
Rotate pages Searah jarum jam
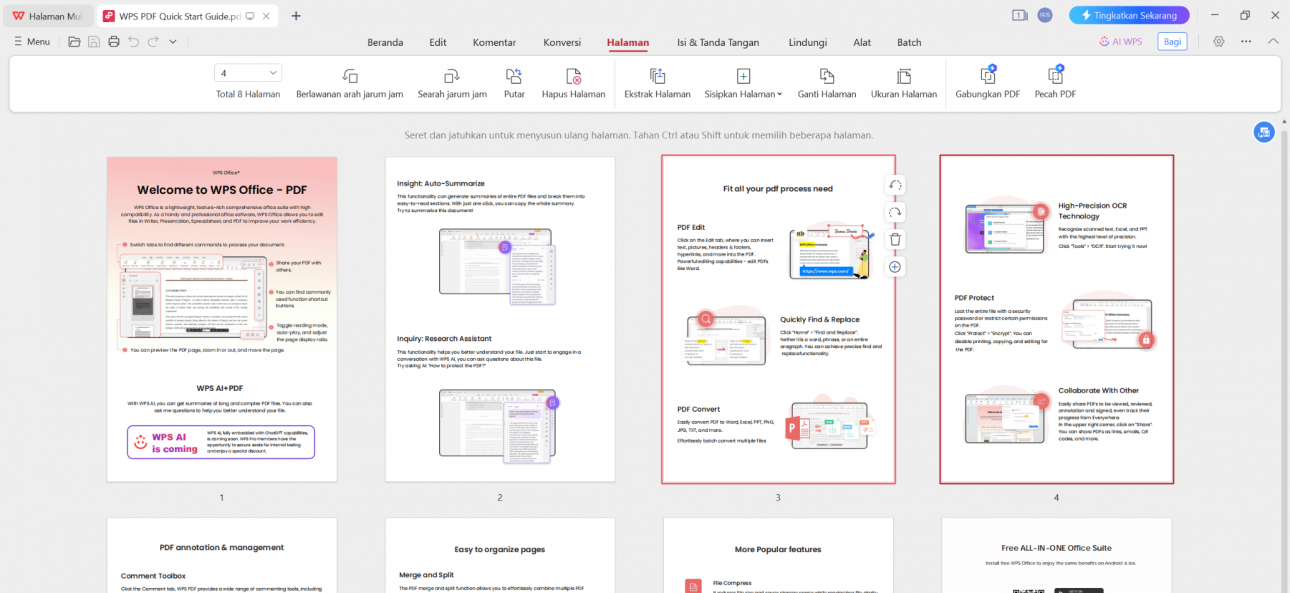point(451,80)
